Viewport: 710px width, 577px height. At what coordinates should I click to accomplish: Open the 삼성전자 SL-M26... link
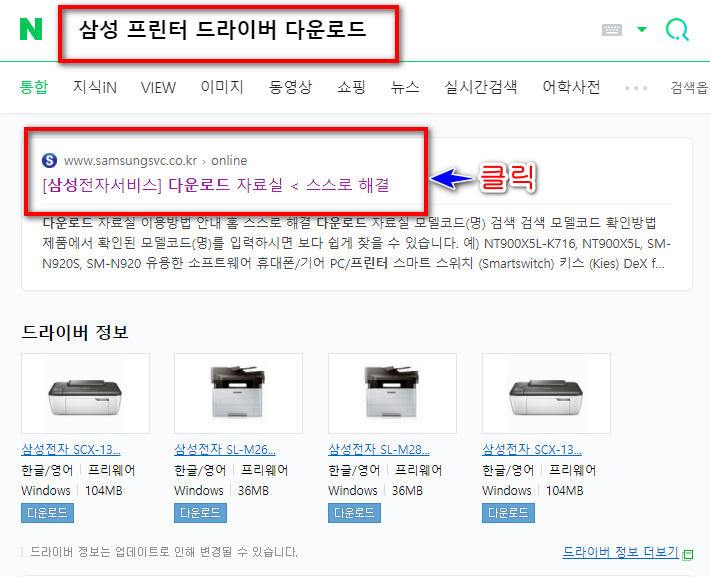pos(225,449)
